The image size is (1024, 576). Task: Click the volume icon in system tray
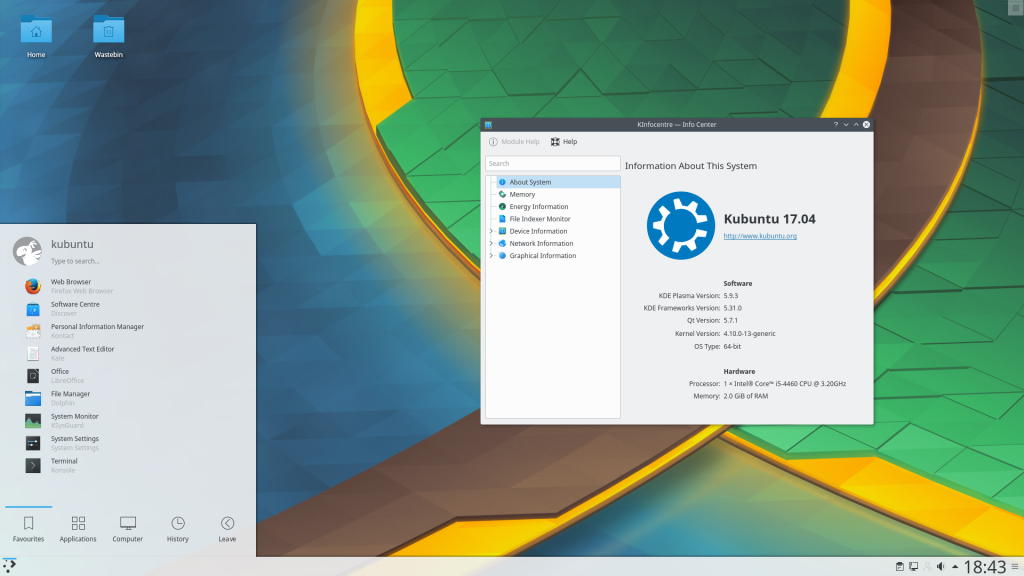[x=941, y=567]
